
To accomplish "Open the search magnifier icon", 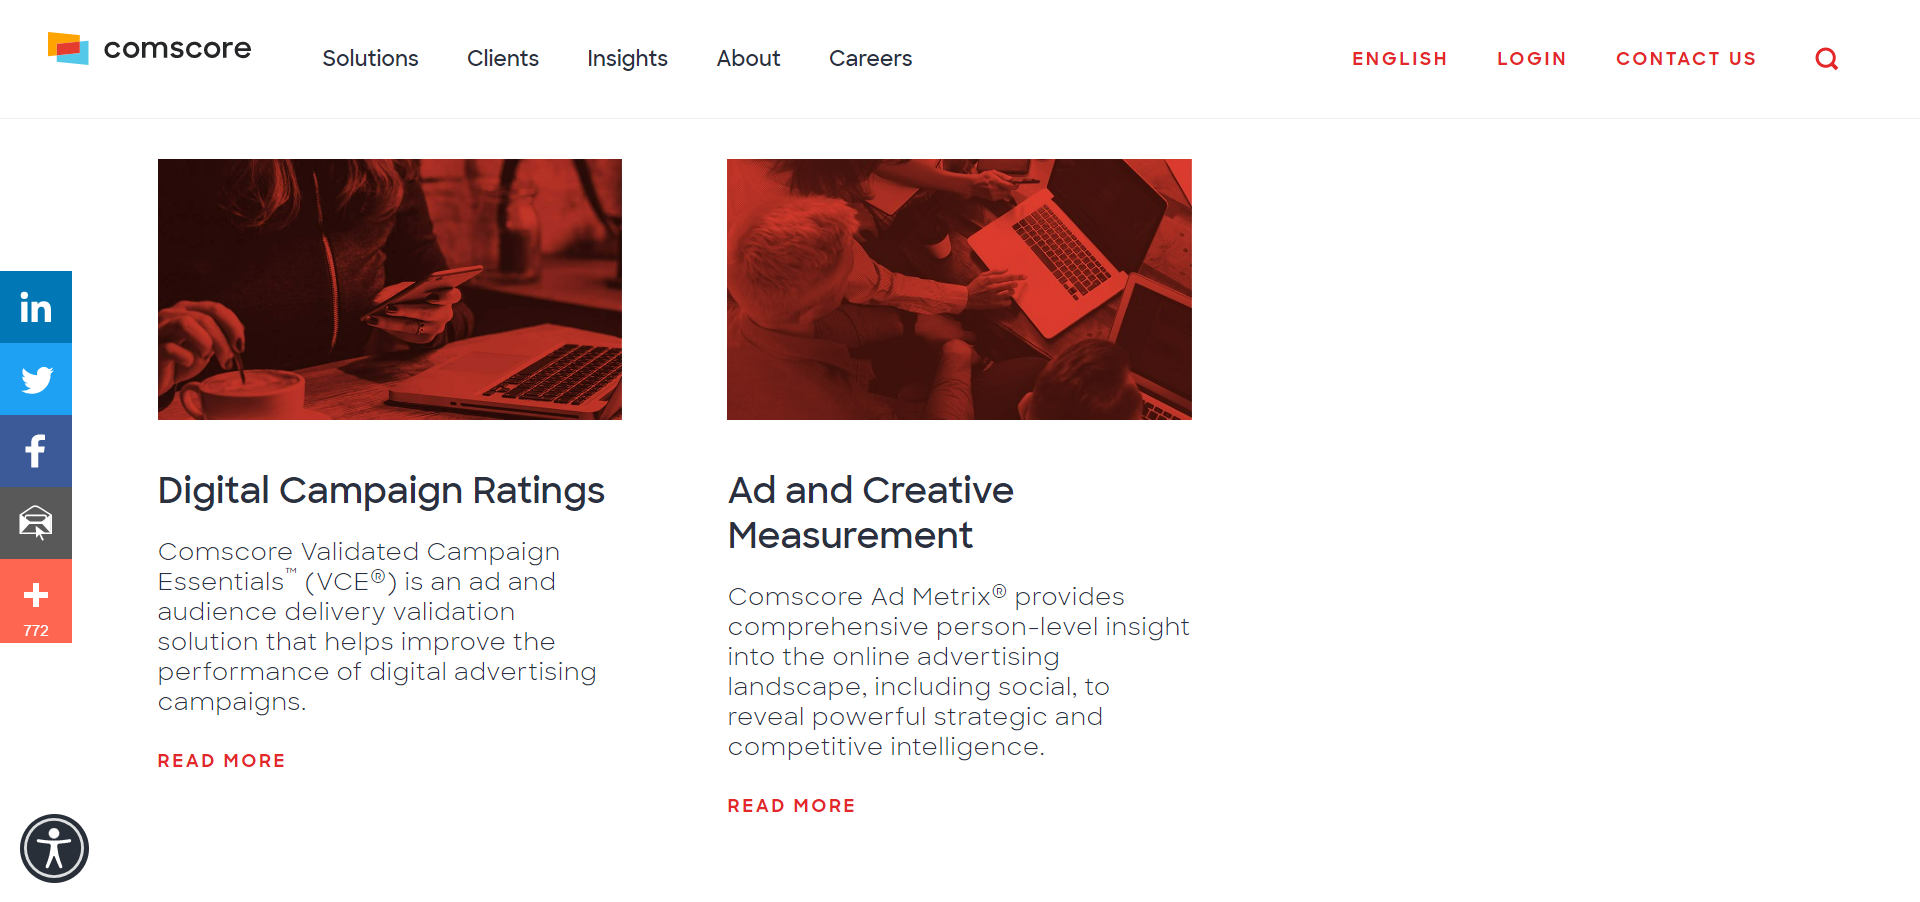I will (1826, 59).
